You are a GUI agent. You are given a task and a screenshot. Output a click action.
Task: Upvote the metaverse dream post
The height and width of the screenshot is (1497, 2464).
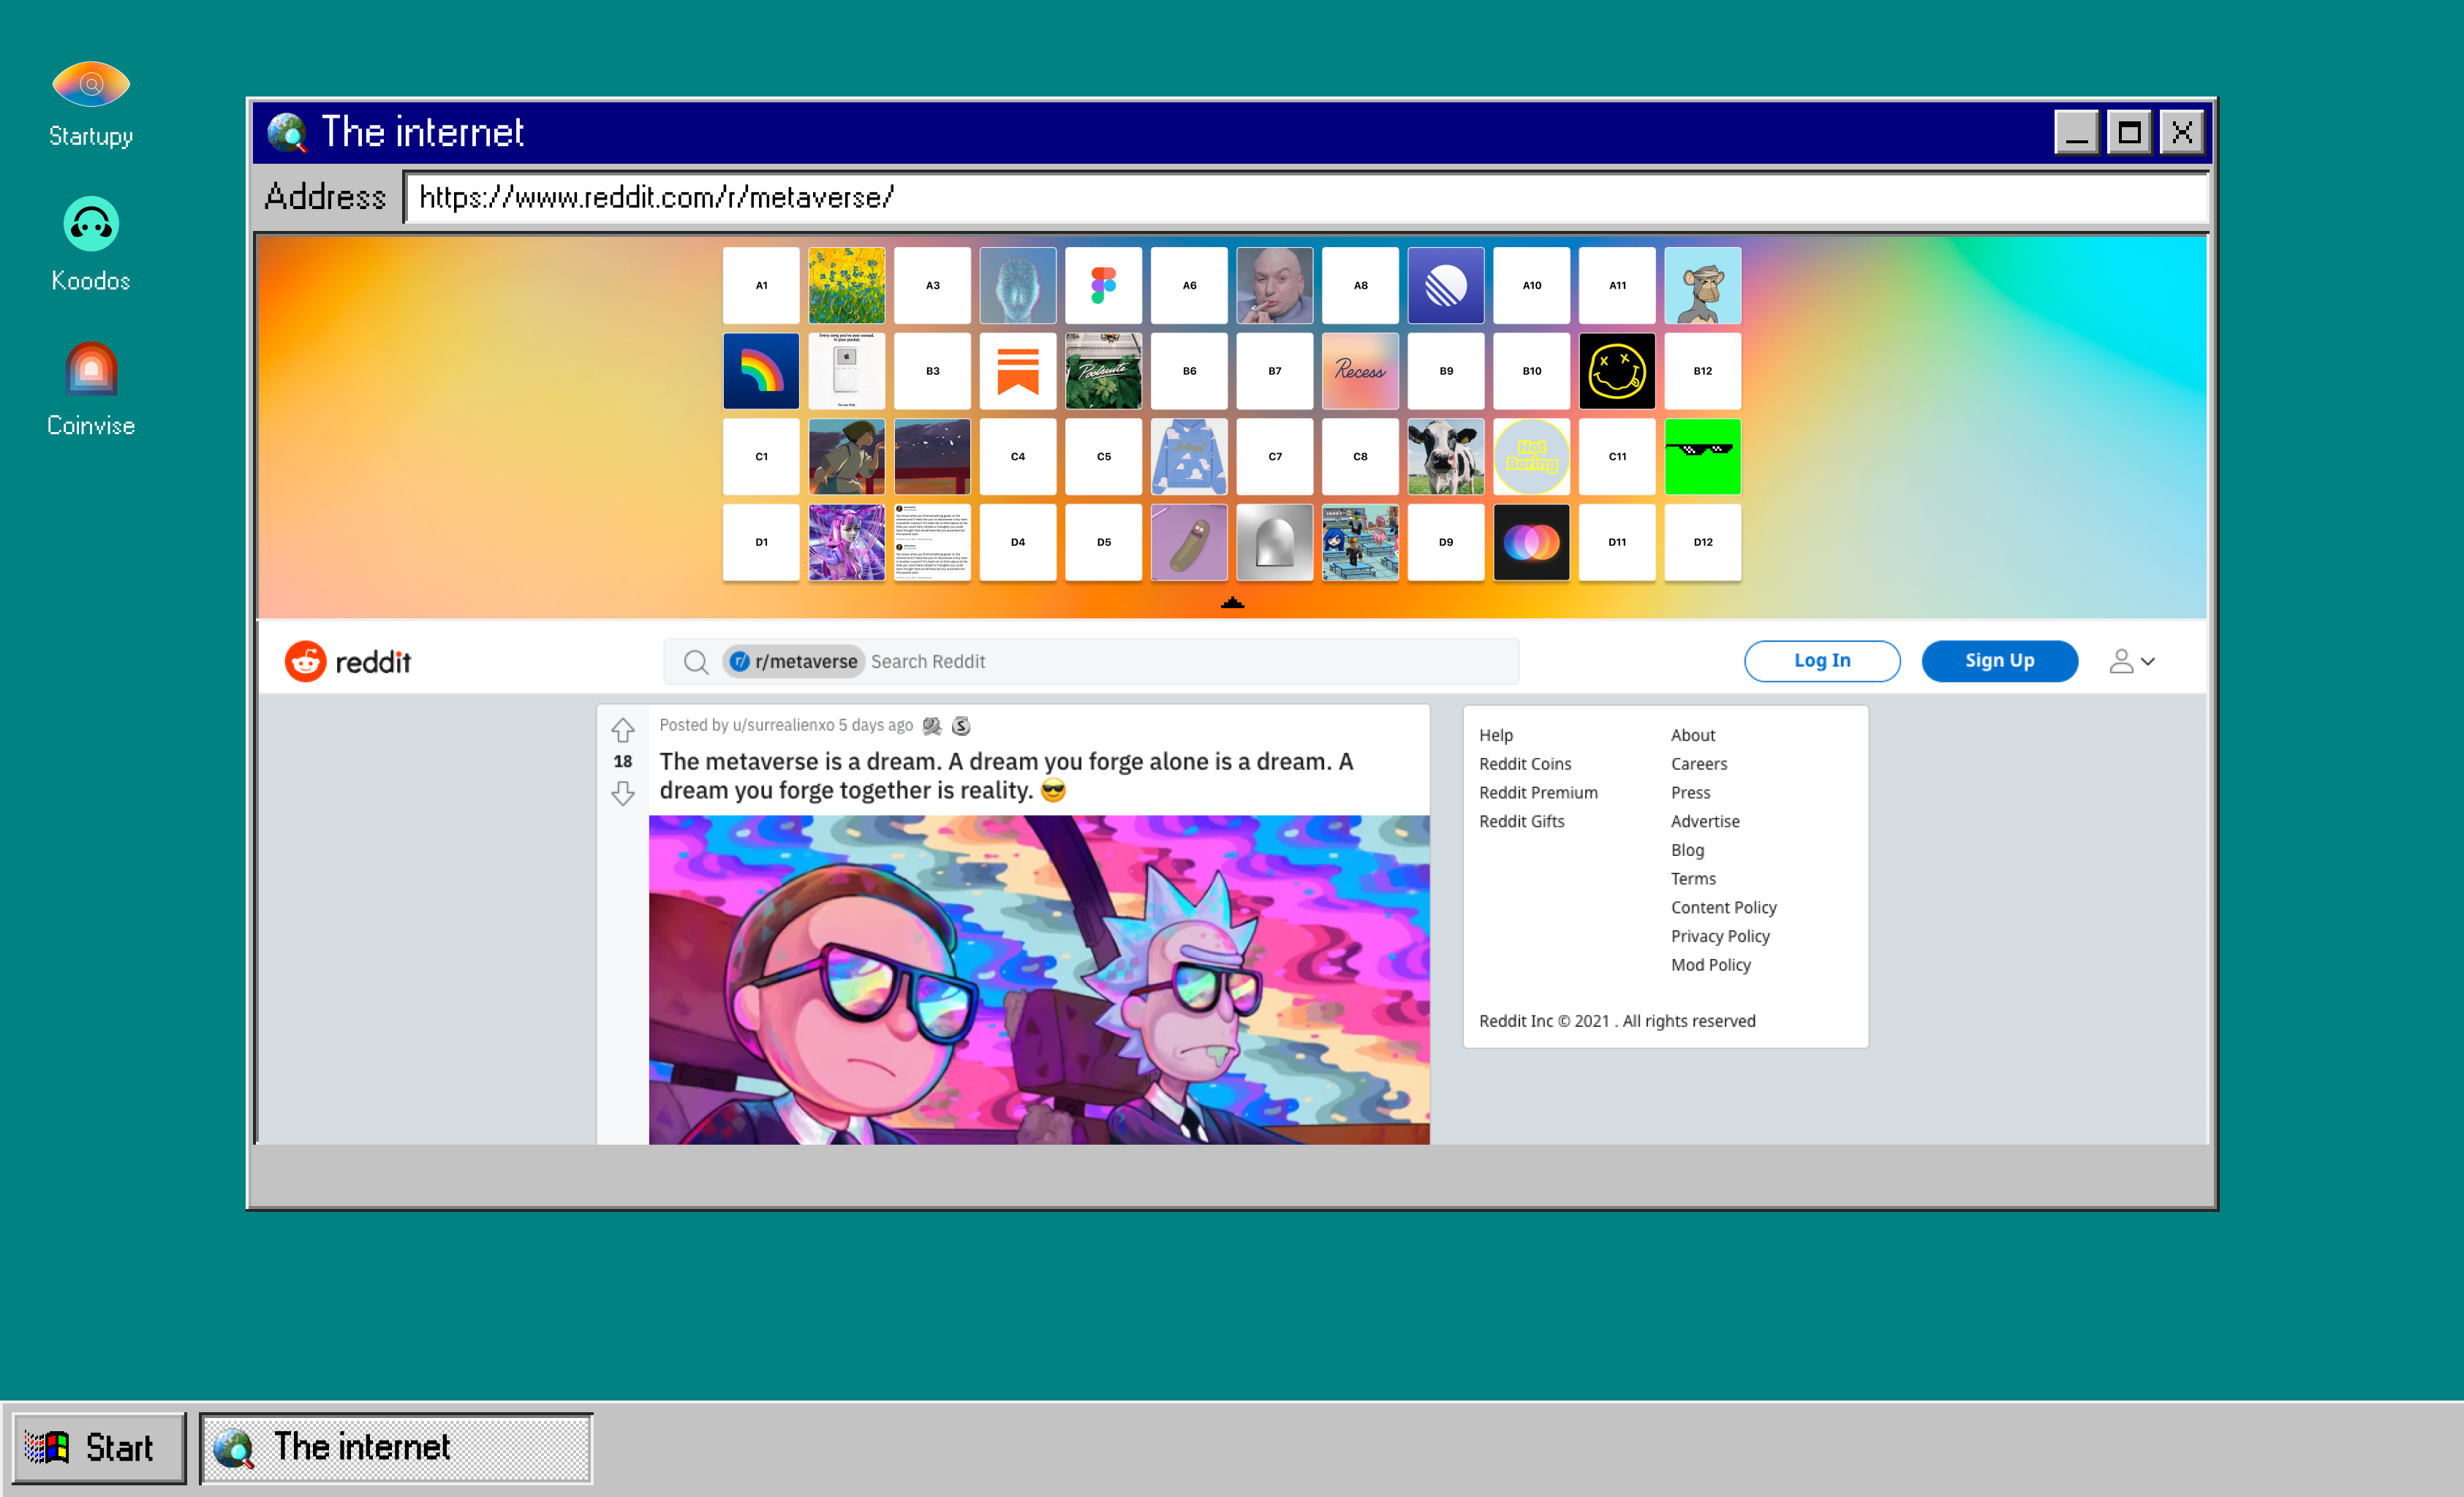(x=622, y=729)
